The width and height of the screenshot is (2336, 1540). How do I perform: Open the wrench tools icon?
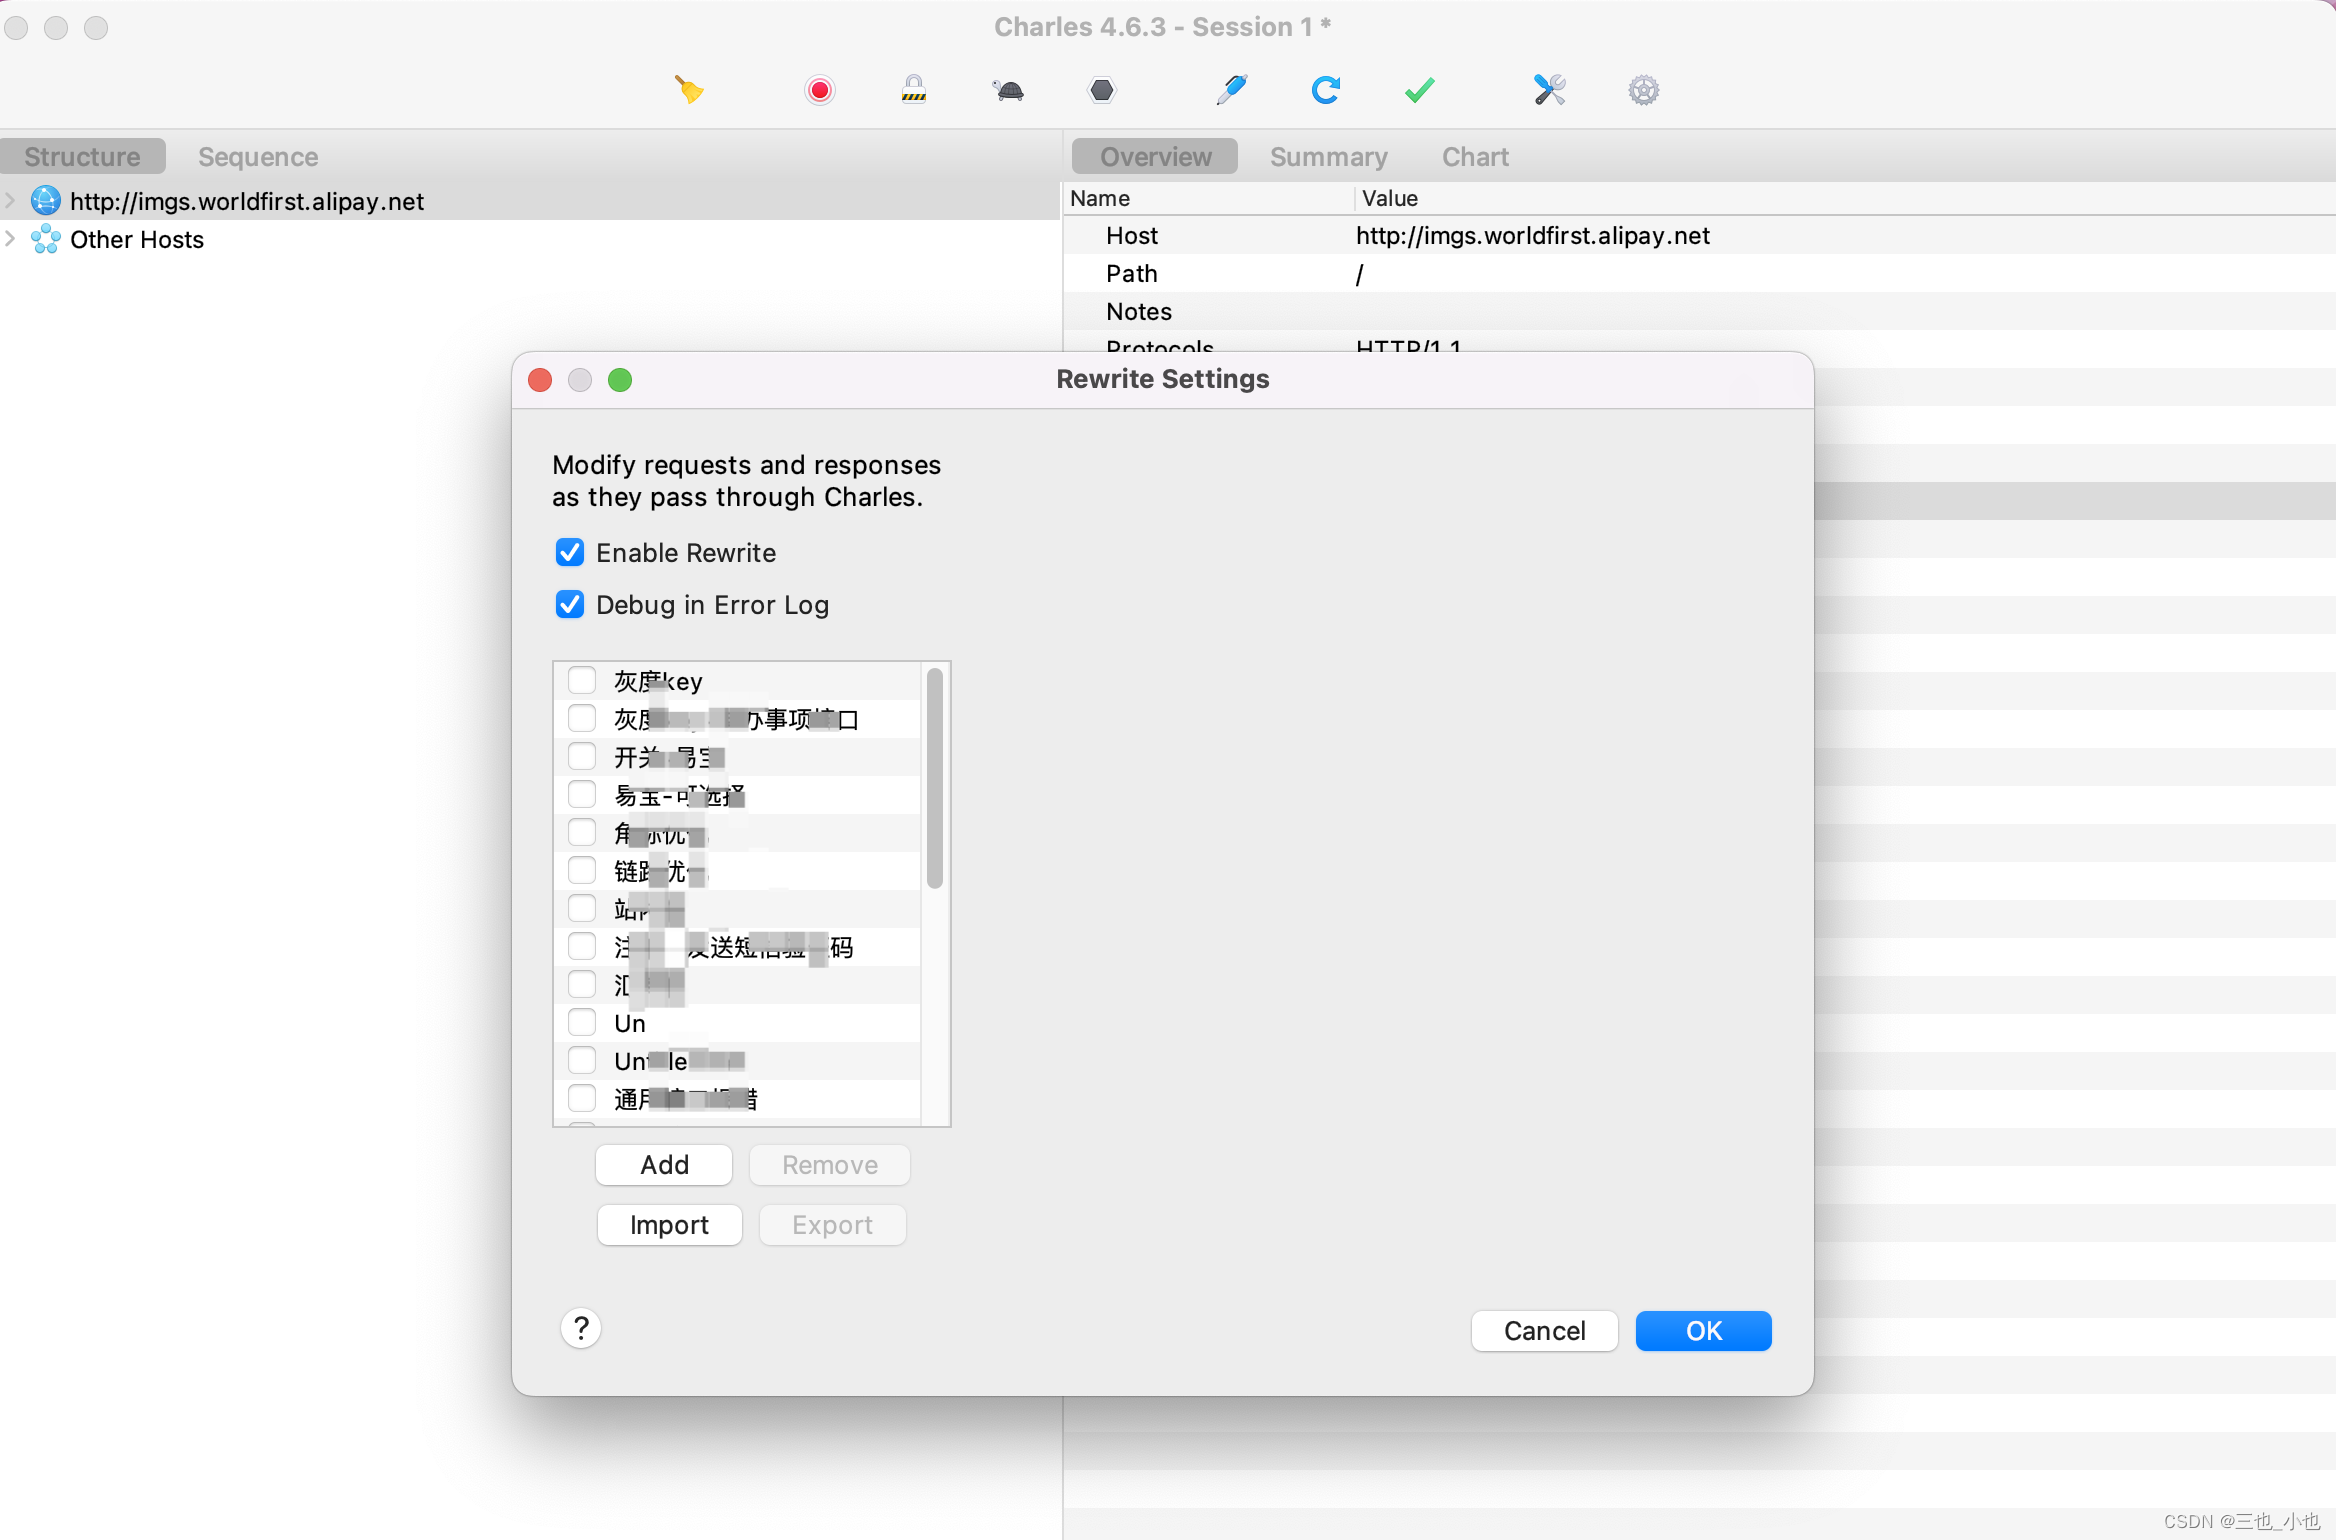point(1549,90)
